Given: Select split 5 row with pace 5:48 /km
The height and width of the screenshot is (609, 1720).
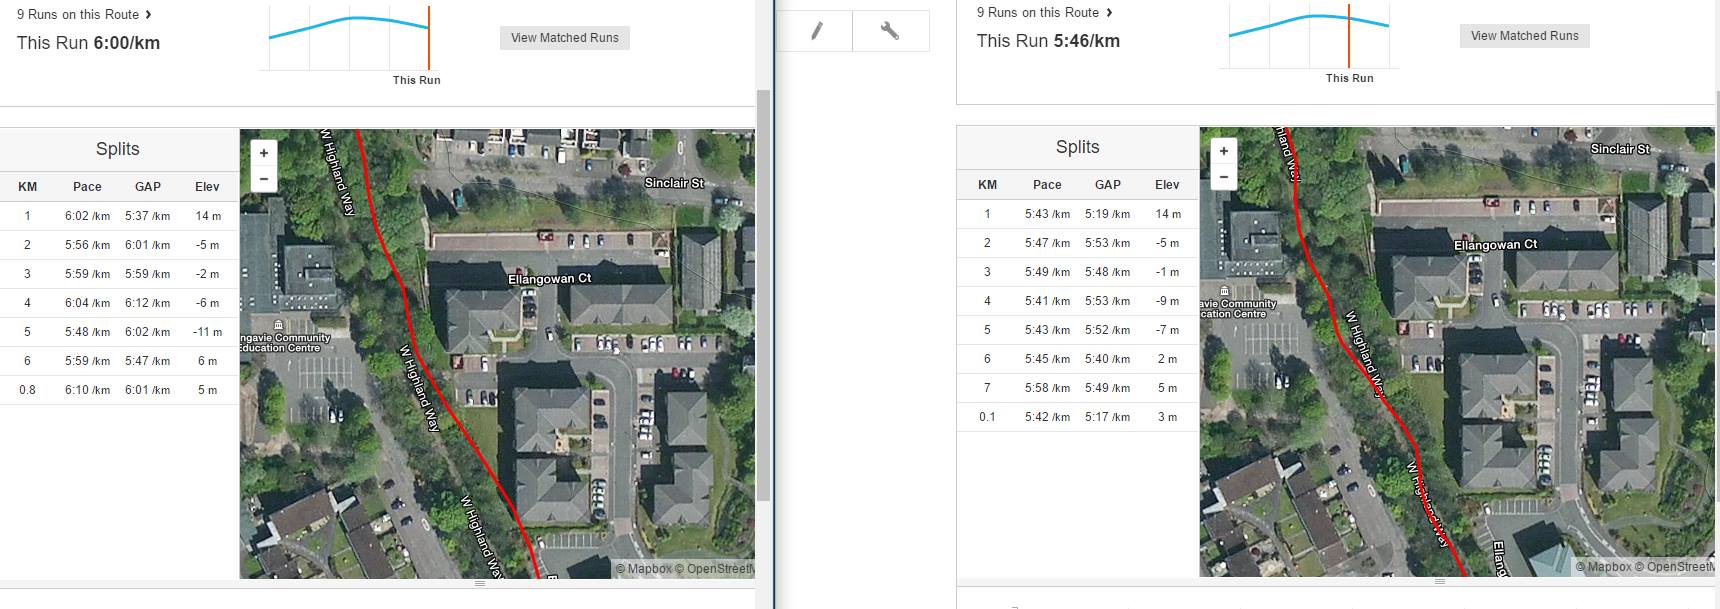Looking at the screenshot, I should coord(119,332).
